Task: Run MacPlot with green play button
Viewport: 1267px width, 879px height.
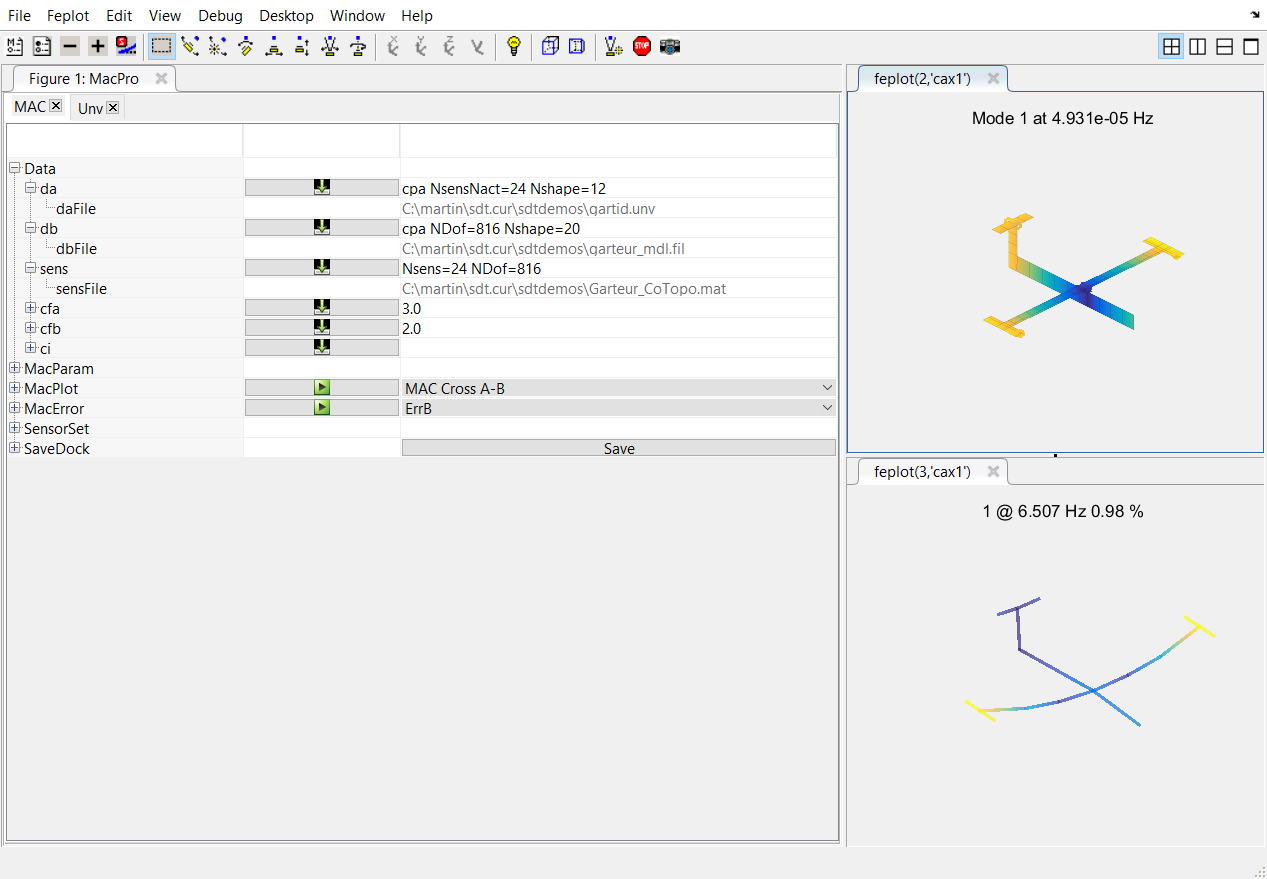Action: click(322, 388)
